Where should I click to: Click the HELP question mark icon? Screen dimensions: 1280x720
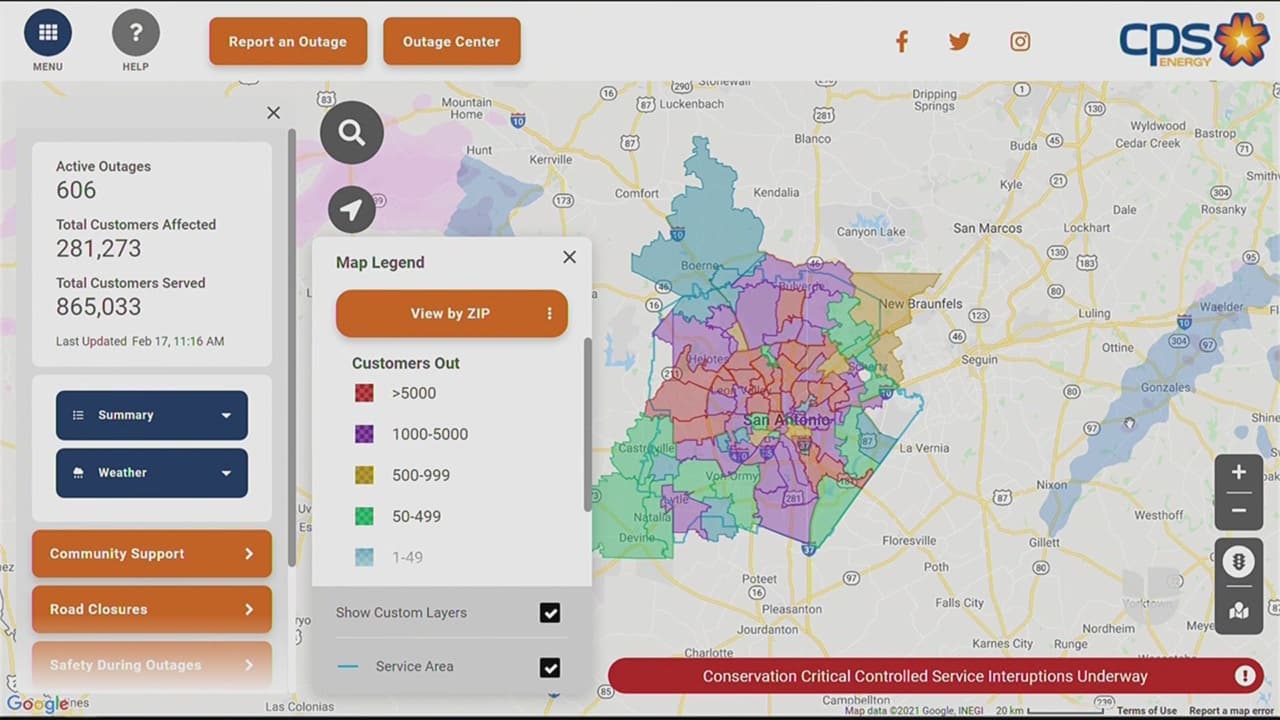(135, 32)
